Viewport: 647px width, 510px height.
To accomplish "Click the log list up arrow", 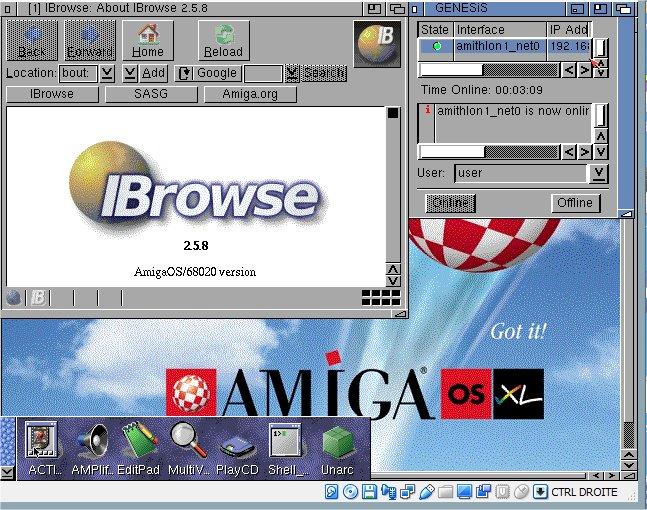I will pos(601,137).
